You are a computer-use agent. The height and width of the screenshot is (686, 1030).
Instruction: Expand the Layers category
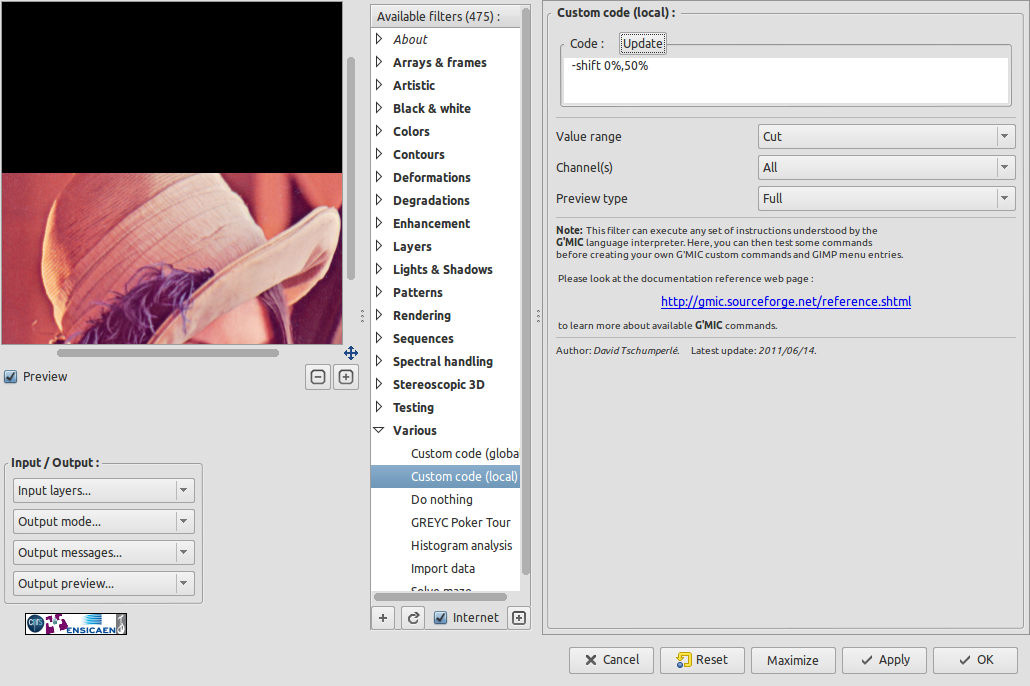[x=379, y=246]
